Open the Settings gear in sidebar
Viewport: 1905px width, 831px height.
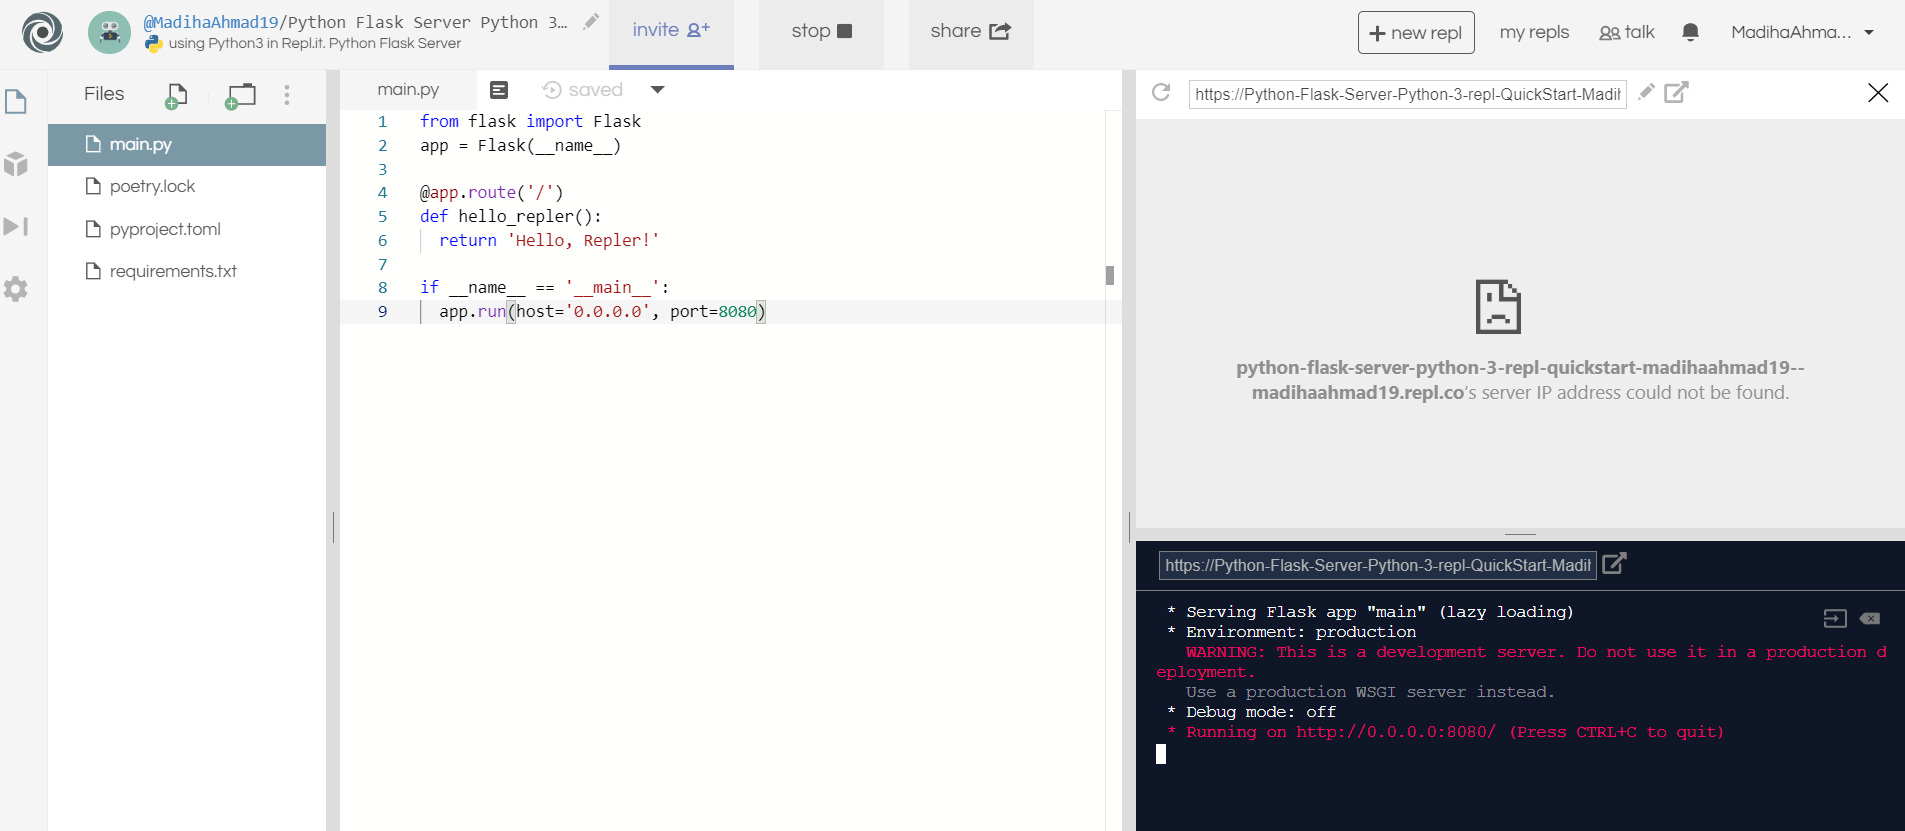(16, 289)
